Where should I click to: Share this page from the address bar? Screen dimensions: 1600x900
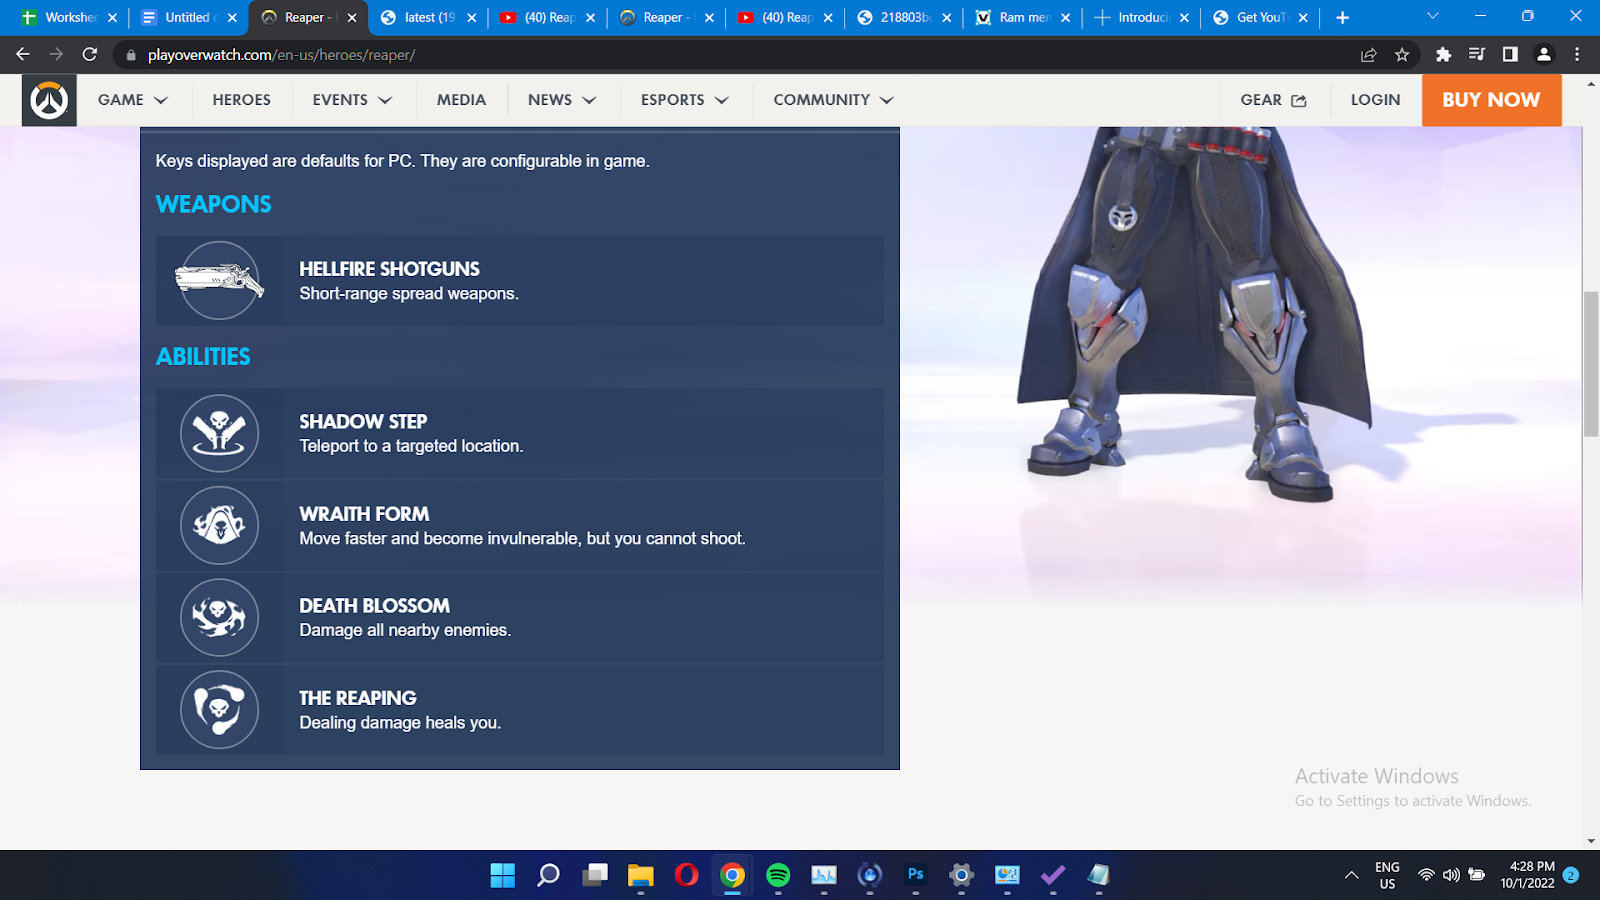[x=1368, y=55]
